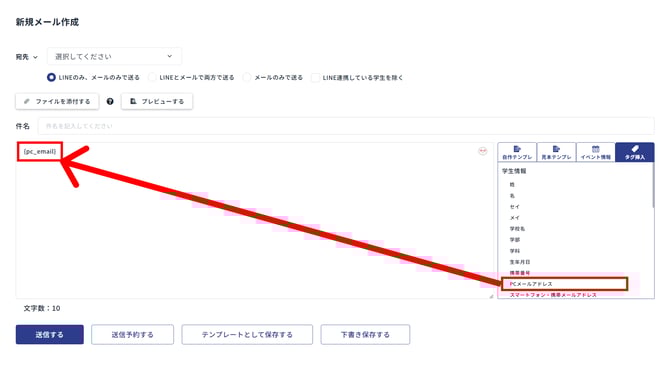Viewport: 670px width, 369px height.
Task: Click the emoji icon in message body
Action: coord(482,151)
